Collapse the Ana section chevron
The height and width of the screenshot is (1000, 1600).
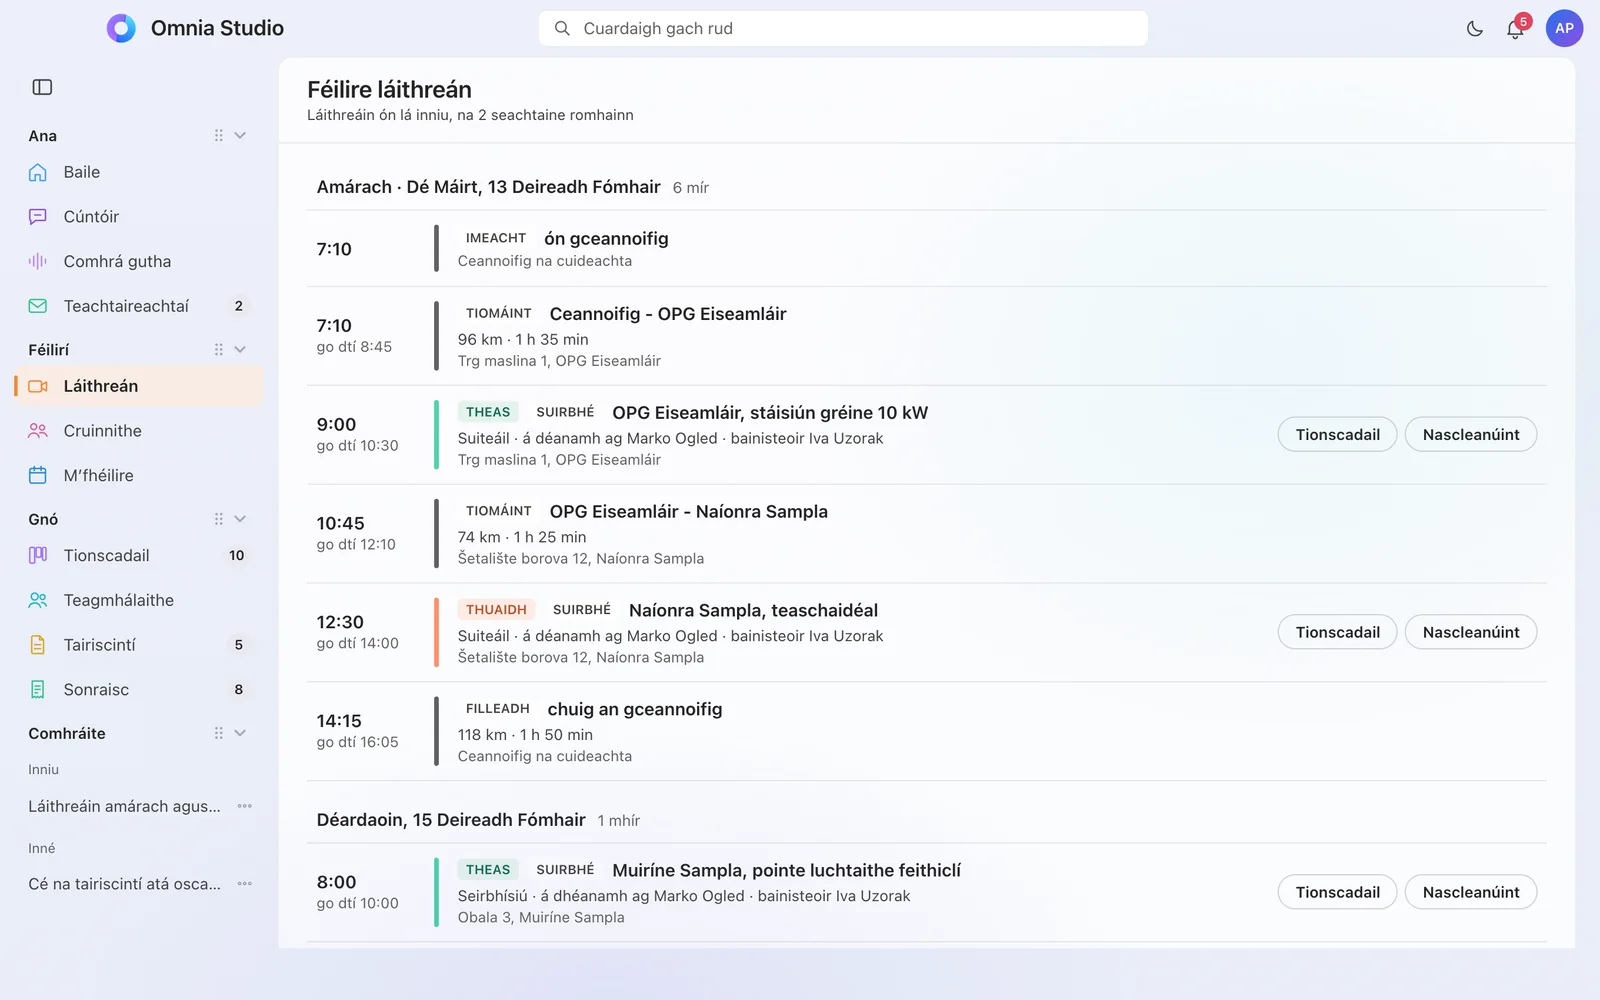click(x=240, y=135)
